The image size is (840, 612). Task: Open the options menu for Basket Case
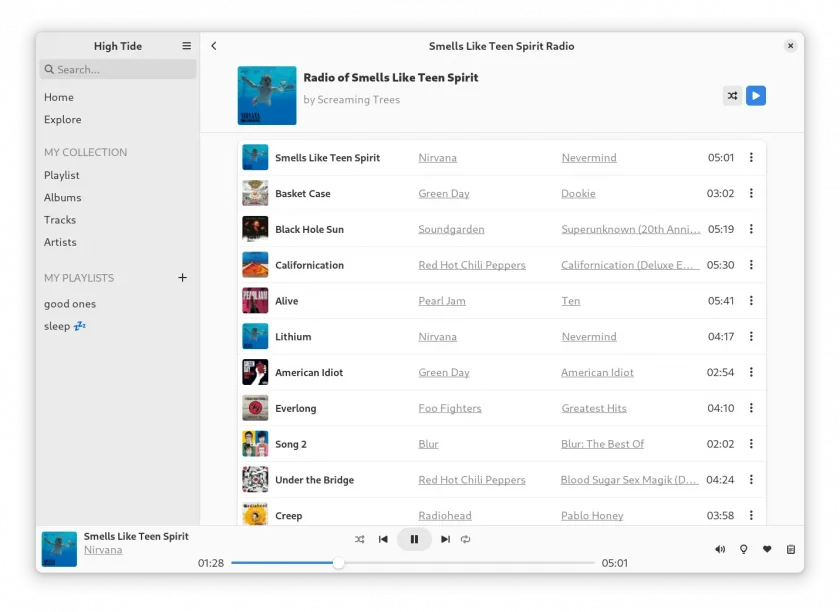coord(751,193)
